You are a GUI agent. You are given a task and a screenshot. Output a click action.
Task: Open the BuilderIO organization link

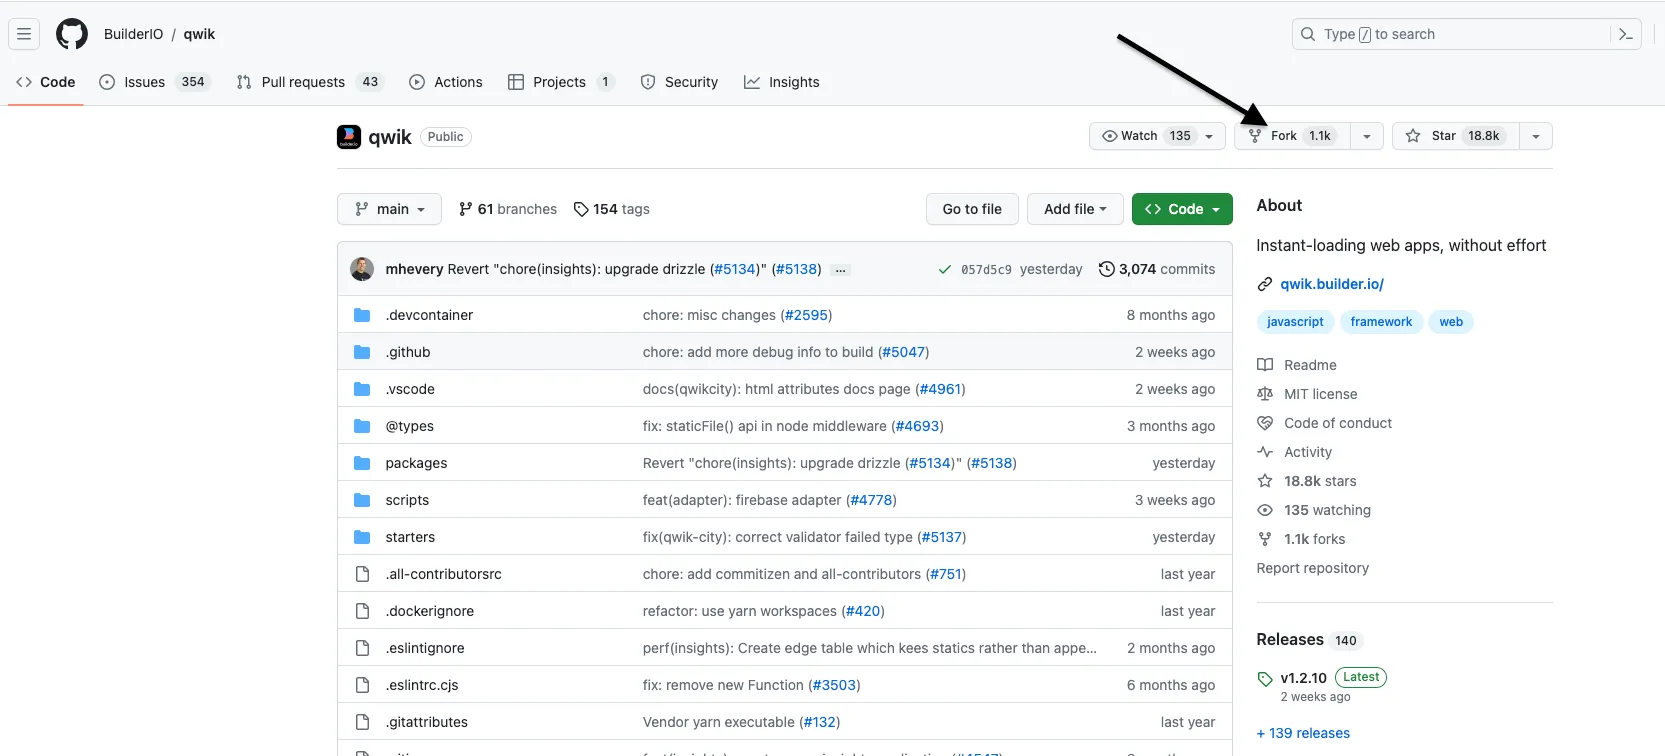(x=133, y=34)
